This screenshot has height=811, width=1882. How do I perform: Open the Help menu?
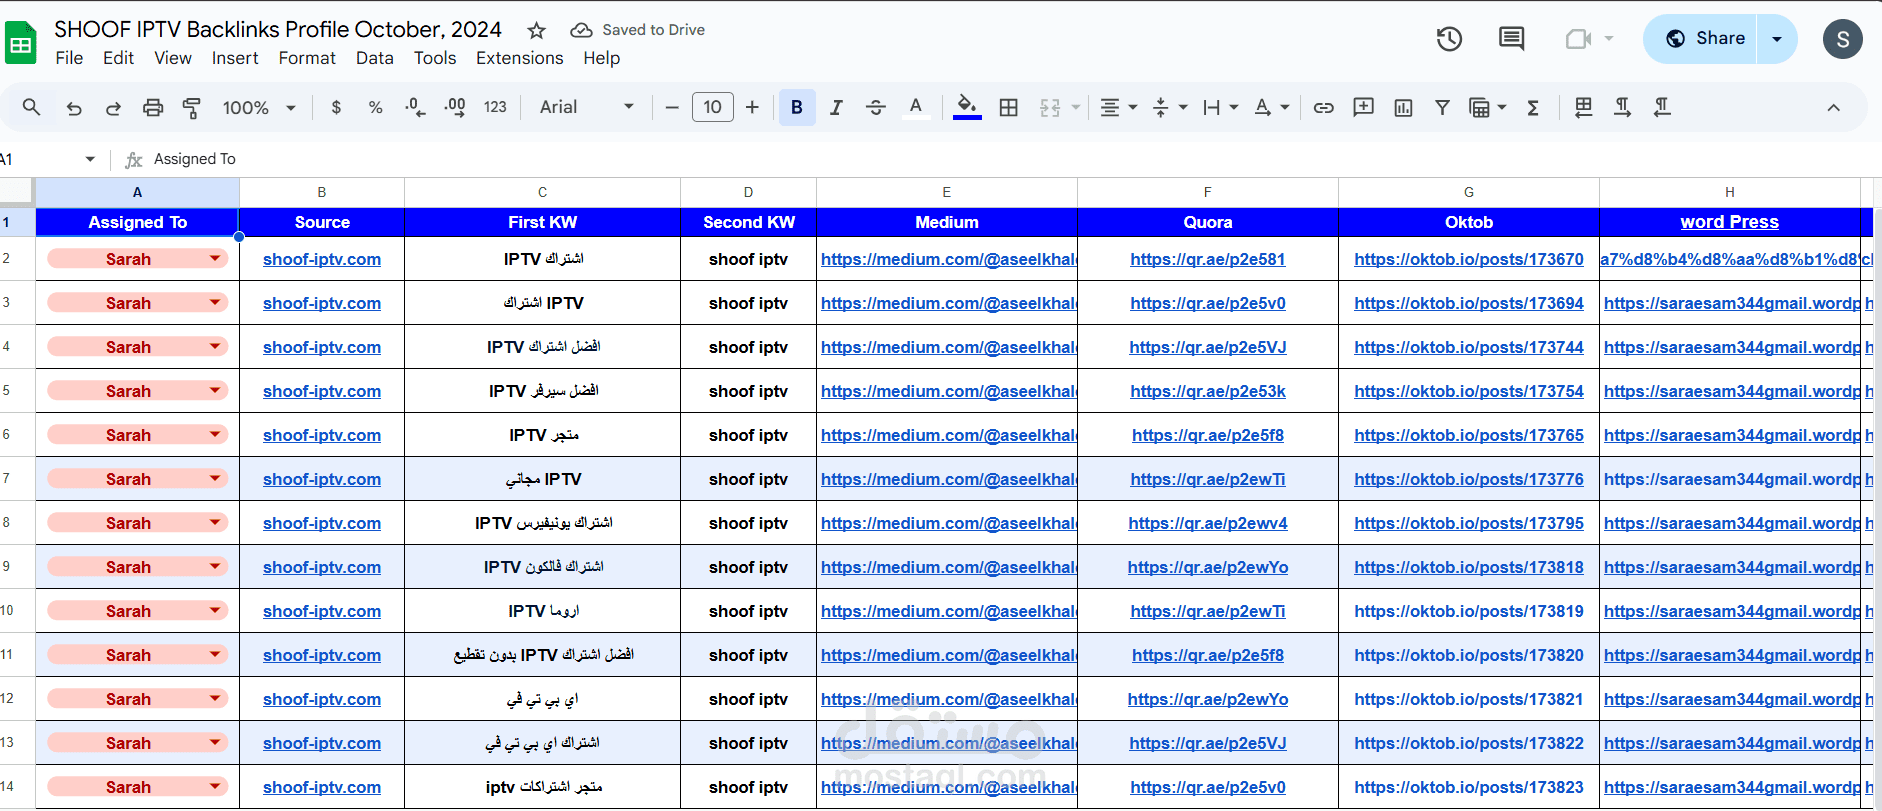(602, 58)
